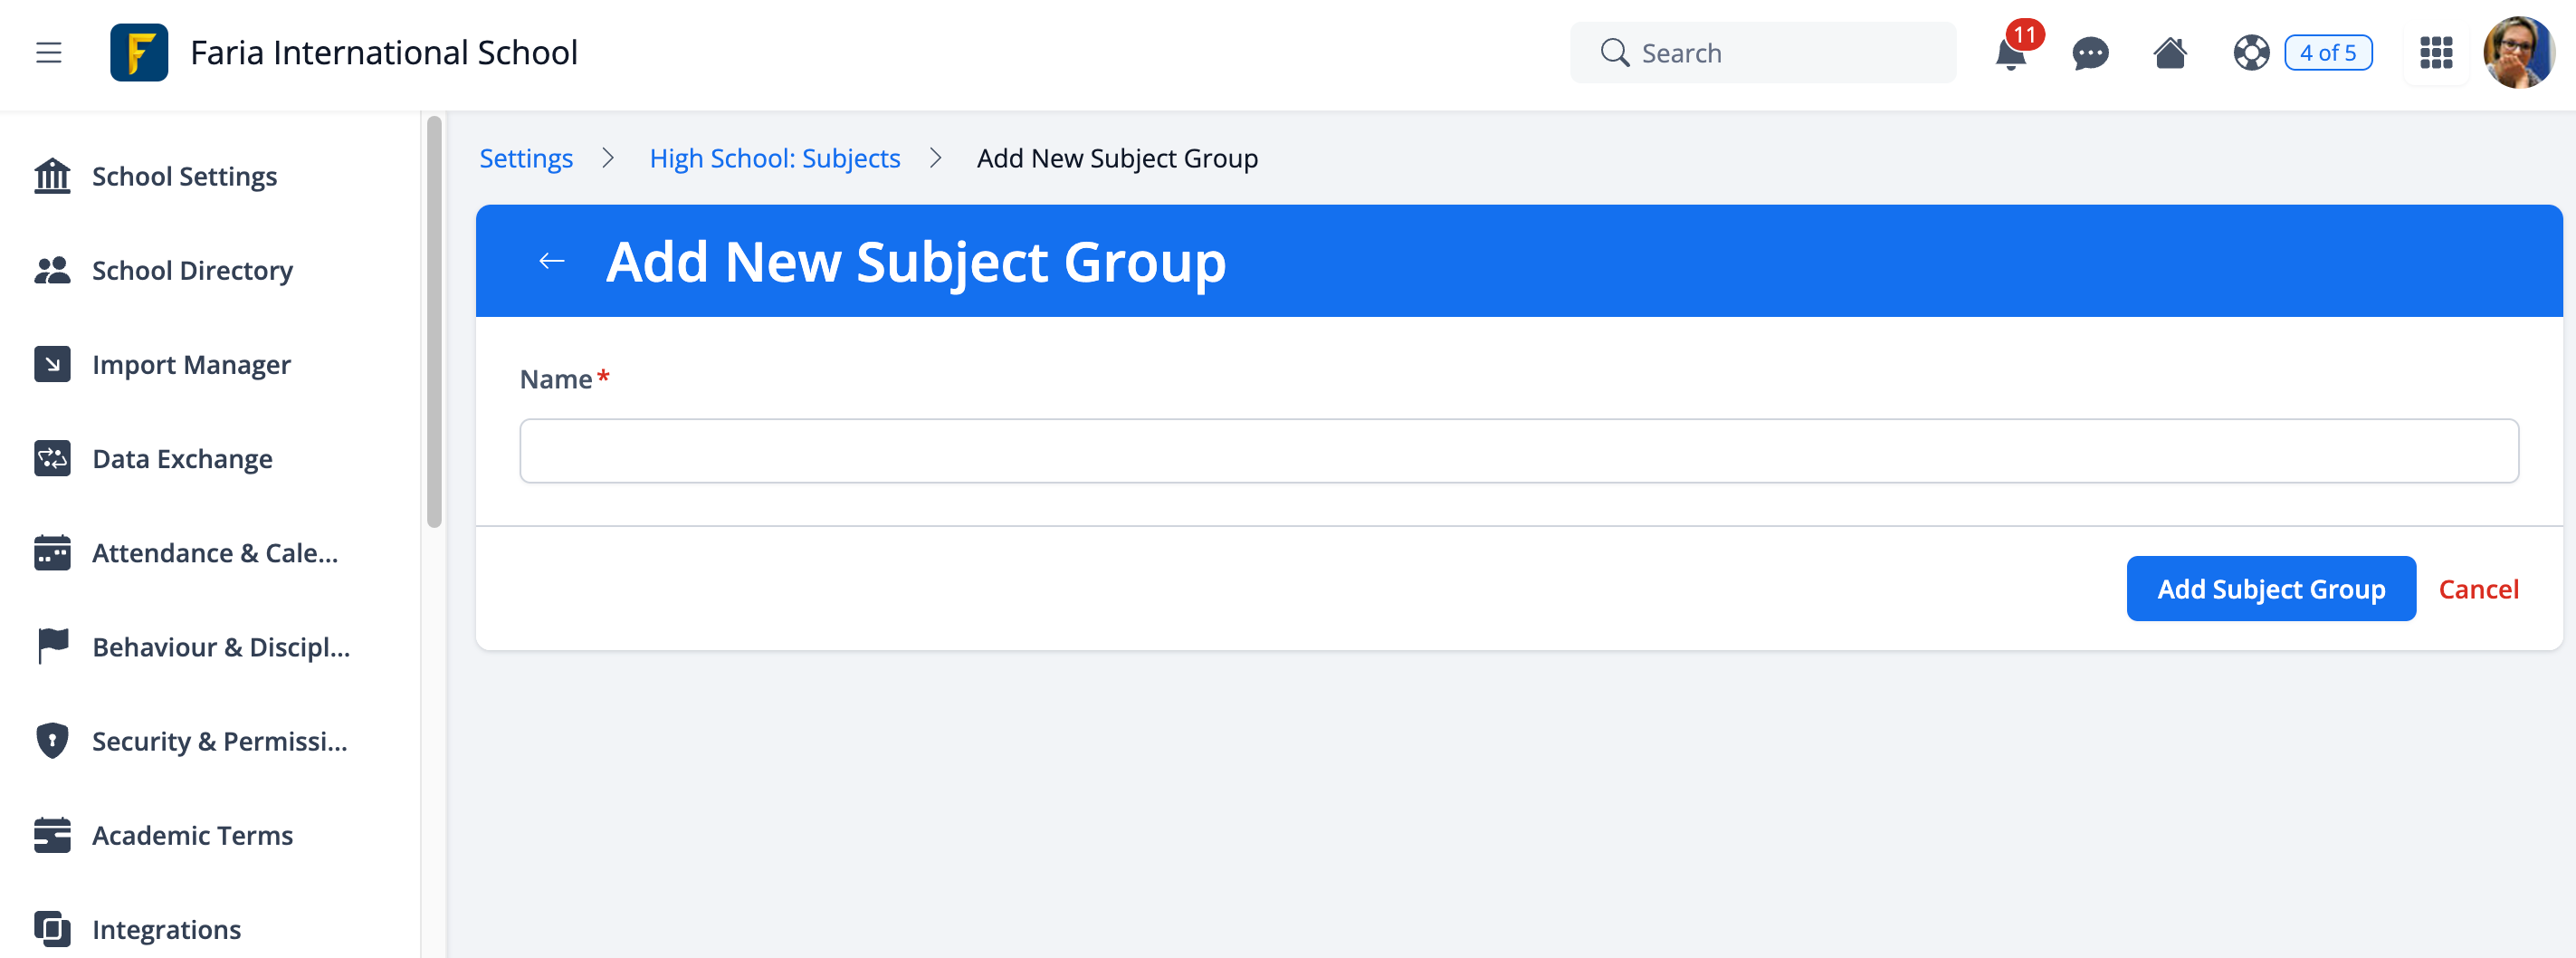Click the Faria International School title
Viewport: 2576px width, 958px height.
click(x=384, y=53)
